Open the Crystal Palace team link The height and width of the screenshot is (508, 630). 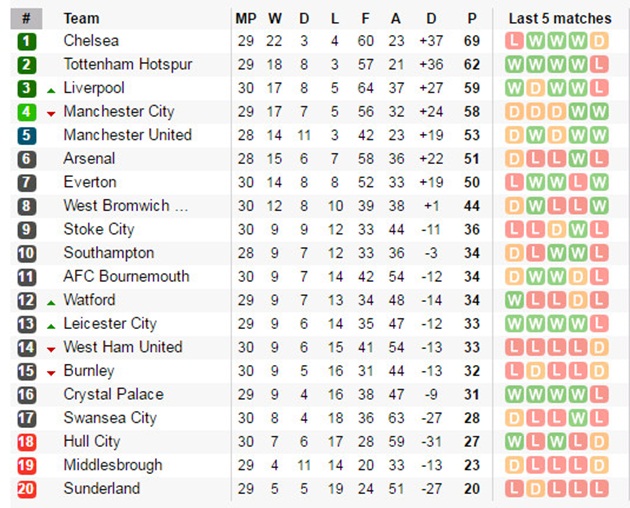(113, 394)
